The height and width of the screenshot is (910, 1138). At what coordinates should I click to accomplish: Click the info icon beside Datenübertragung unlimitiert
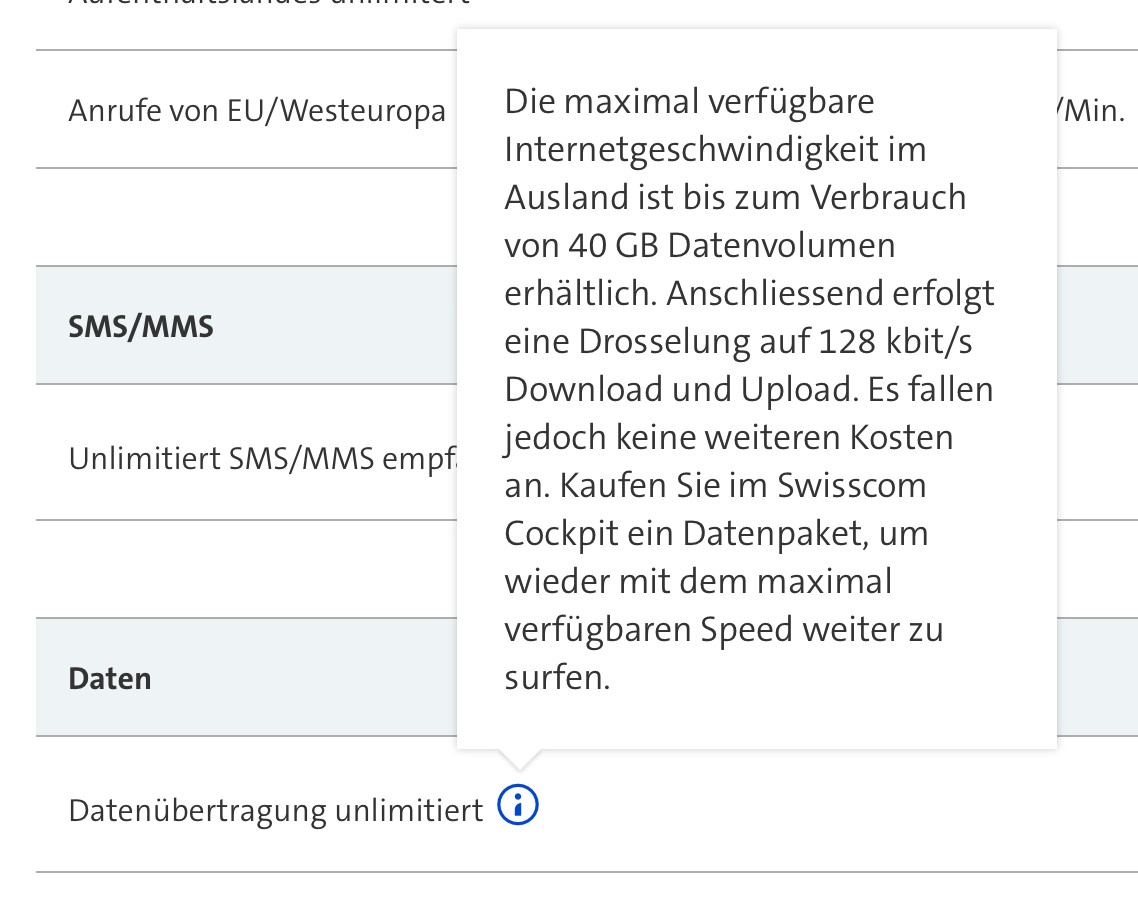[518, 805]
